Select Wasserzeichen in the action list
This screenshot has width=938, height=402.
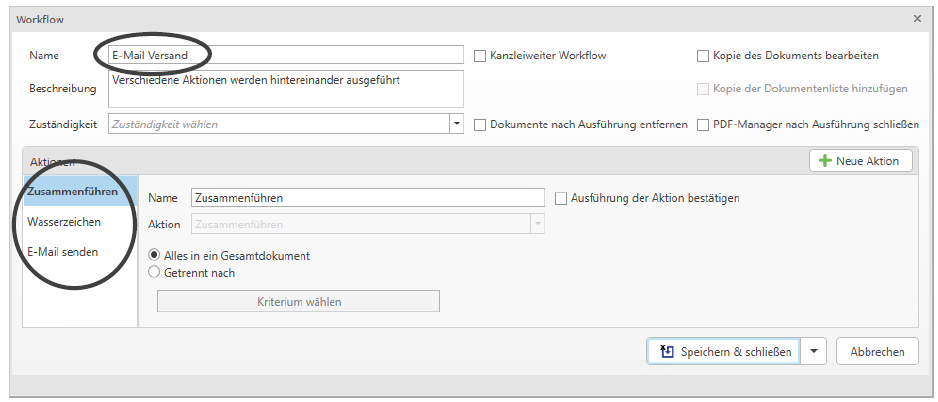[x=64, y=222]
